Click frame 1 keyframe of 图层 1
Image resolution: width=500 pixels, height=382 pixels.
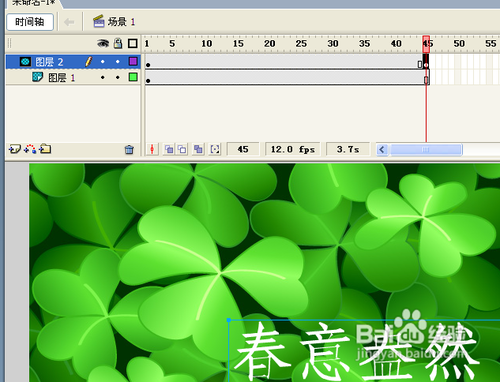coord(148,78)
